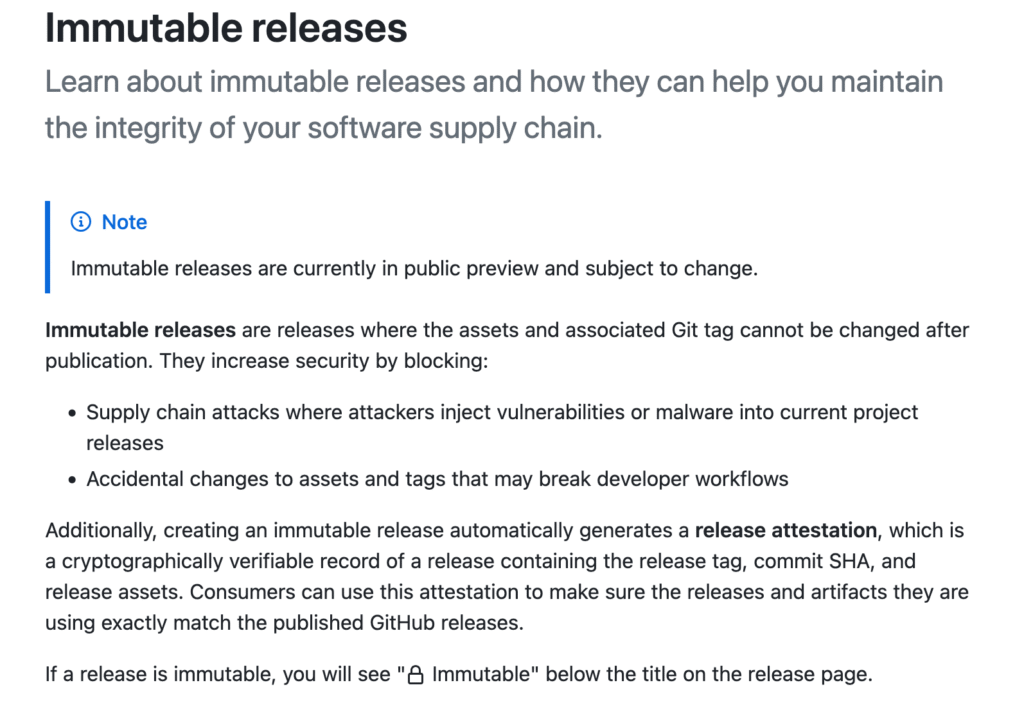Click the 'Supply chain attacks' bullet item

point(502,427)
